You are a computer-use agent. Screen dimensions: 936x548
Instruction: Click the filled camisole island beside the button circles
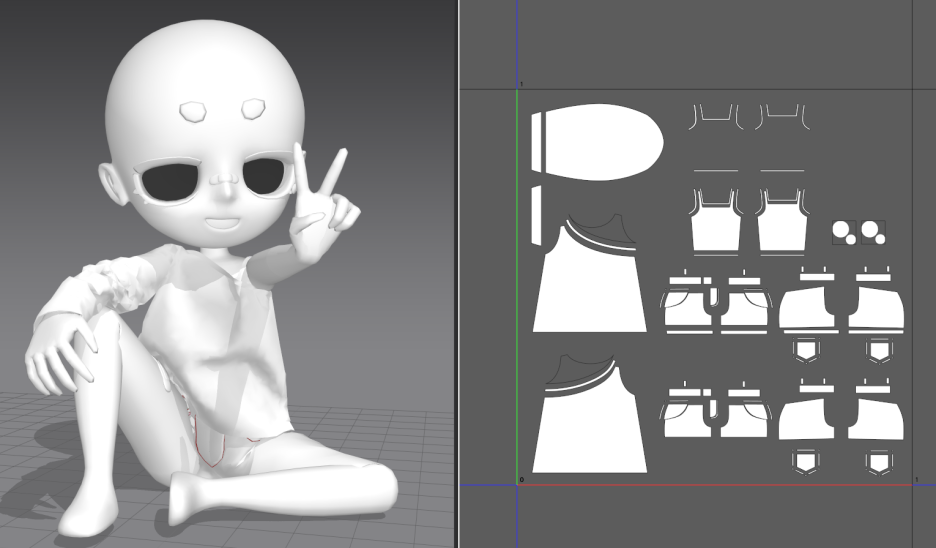coord(782,227)
